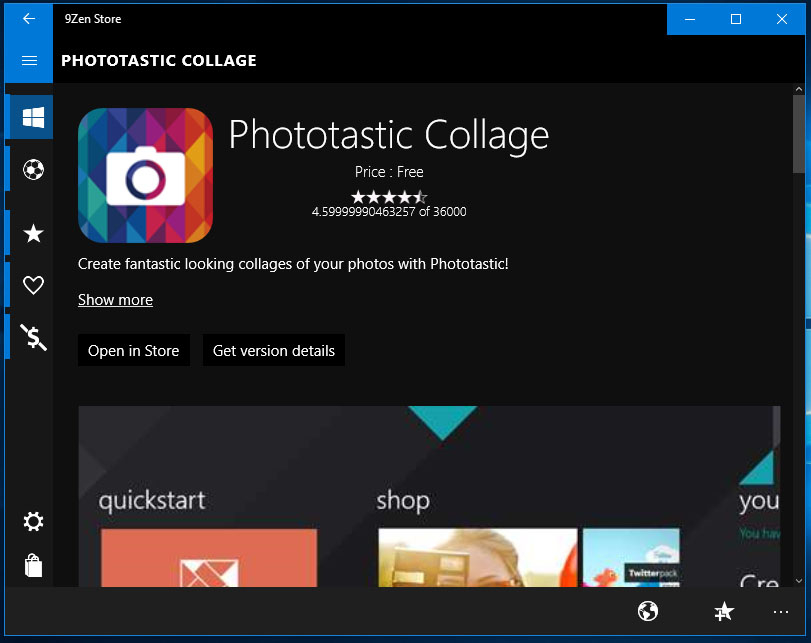Viewport: 811px width, 643px height.
Task: Open the star sidebar section
Action: tap(34, 233)
